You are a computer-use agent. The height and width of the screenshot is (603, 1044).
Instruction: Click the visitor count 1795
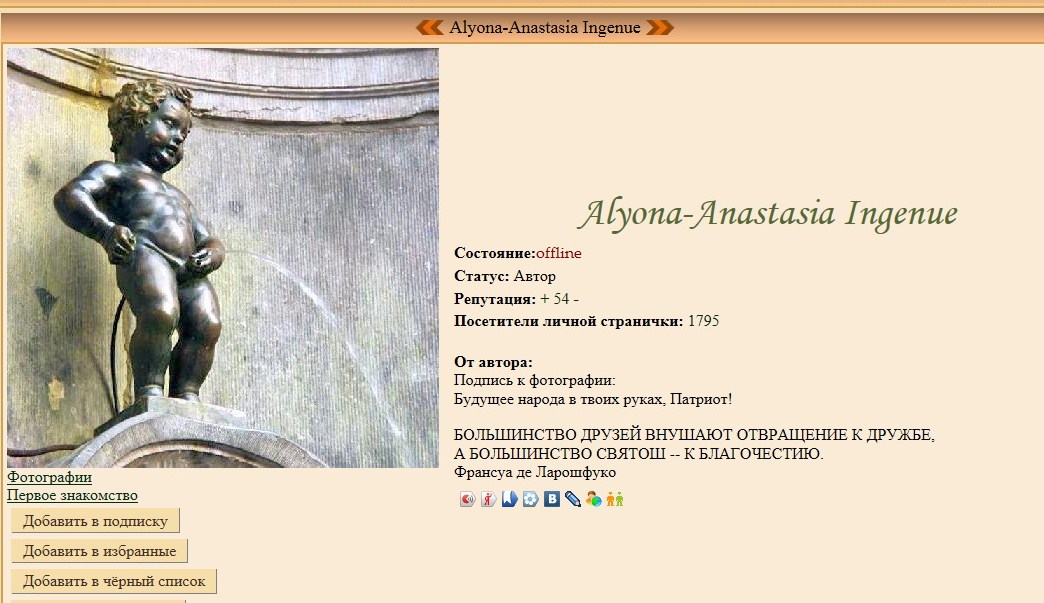coord(703,321)
